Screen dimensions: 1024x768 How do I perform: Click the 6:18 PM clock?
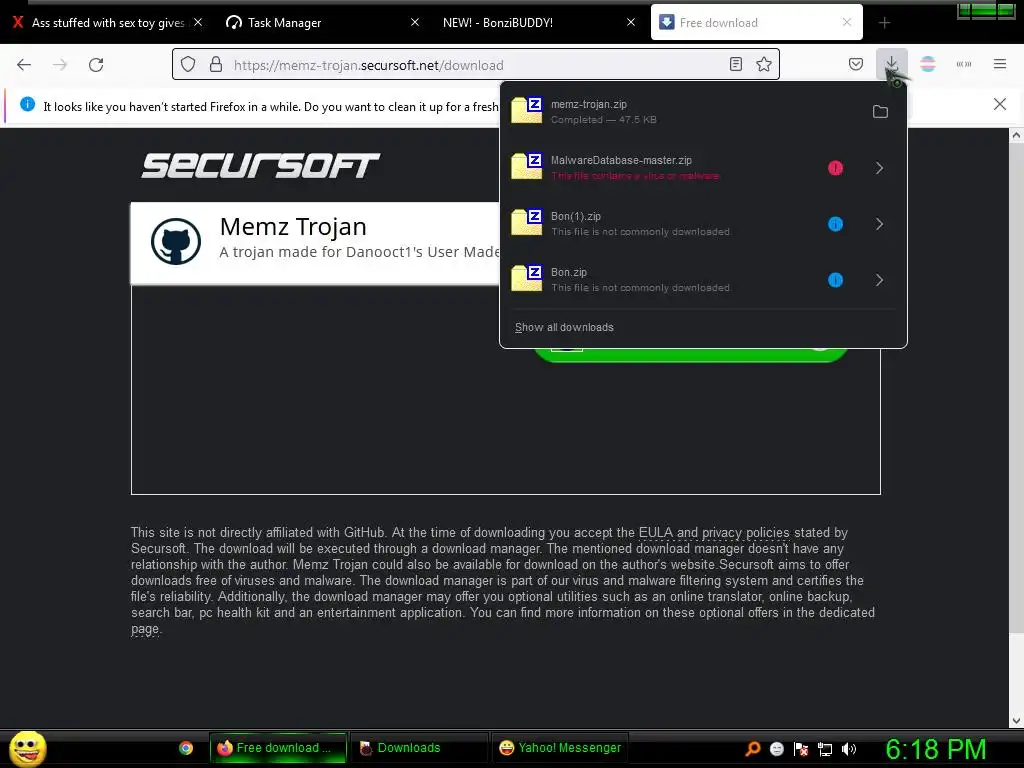935,749
